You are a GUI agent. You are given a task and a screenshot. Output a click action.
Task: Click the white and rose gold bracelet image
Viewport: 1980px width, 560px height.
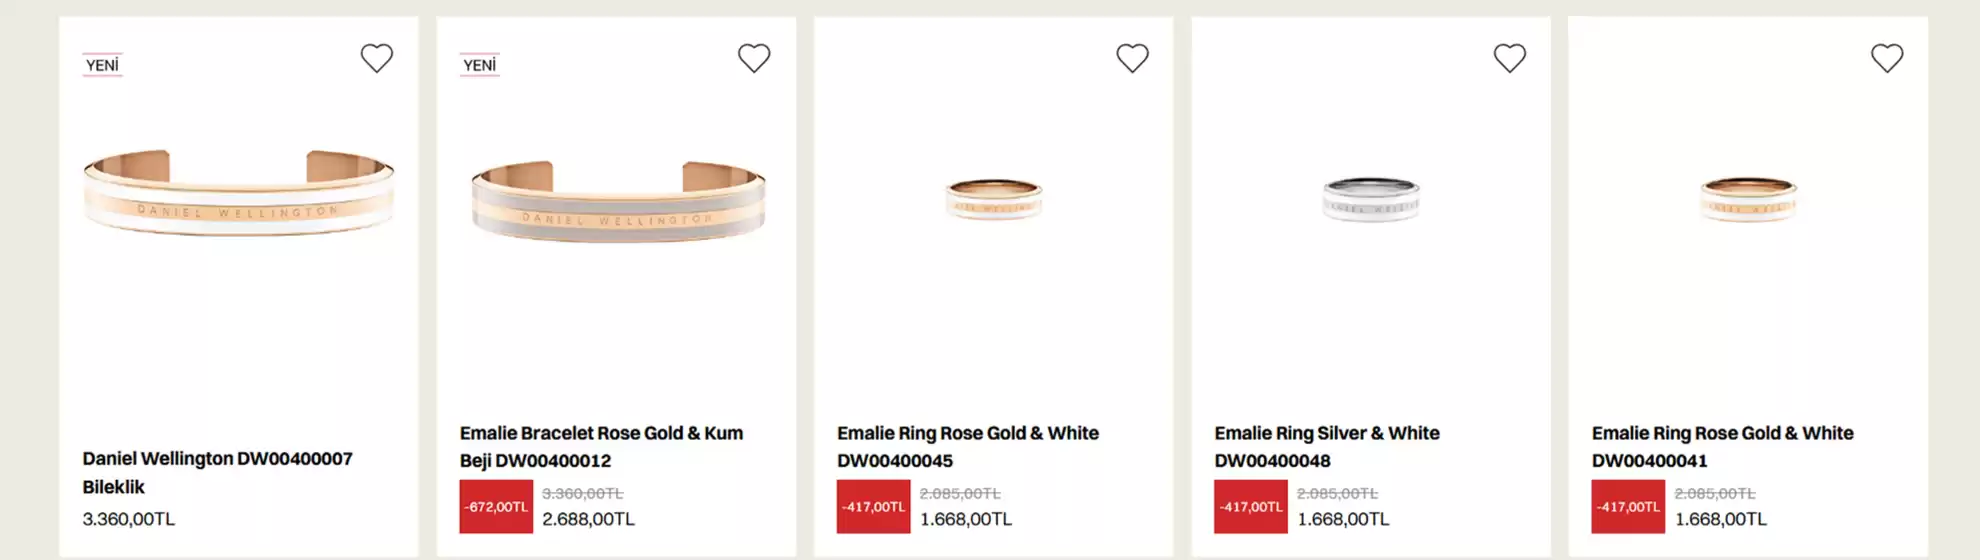click(x=238, y=195)
